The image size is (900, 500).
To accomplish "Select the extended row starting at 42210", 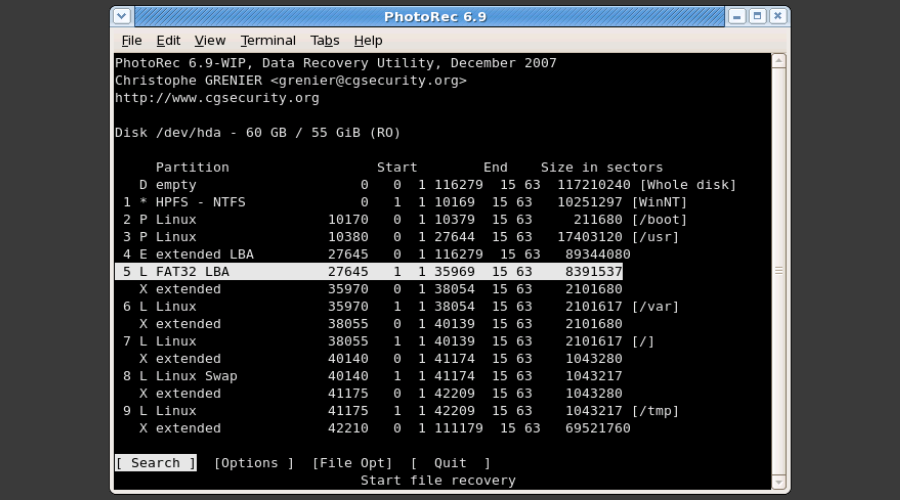I will point(385,428).
